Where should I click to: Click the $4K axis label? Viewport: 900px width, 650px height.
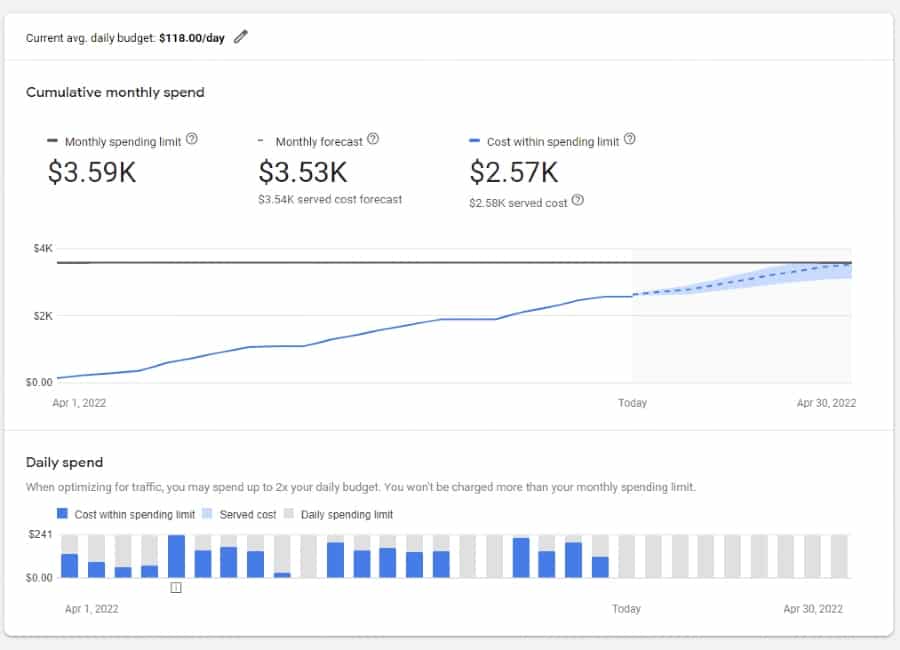coord(43,248)
